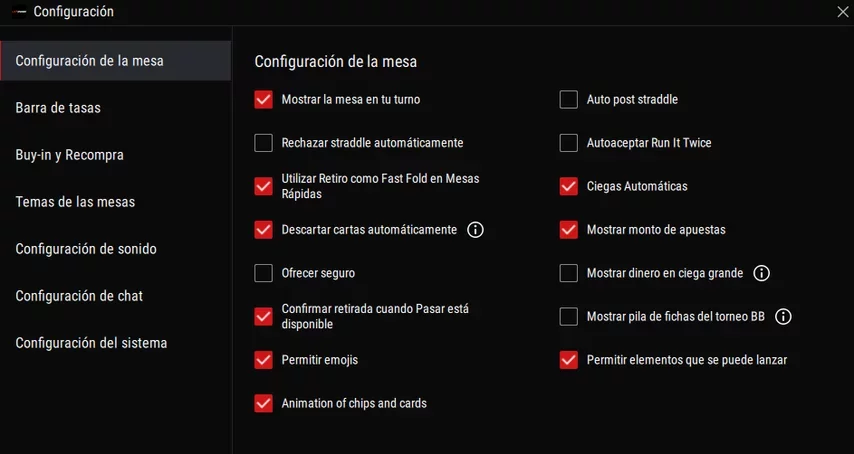Check the Auto post straddle option
Screen dimensions: 854x454
pos(569,100)
